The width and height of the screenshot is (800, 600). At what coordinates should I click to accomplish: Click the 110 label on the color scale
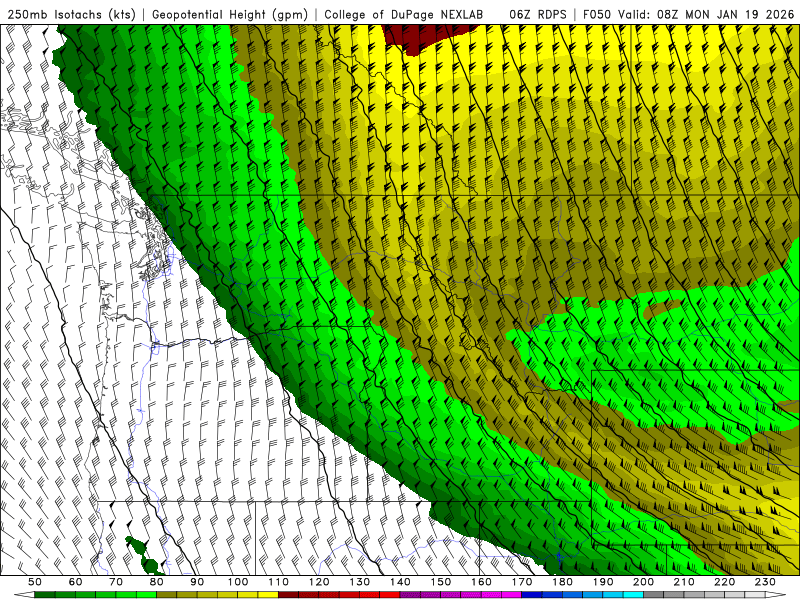[x=279, y=582]
